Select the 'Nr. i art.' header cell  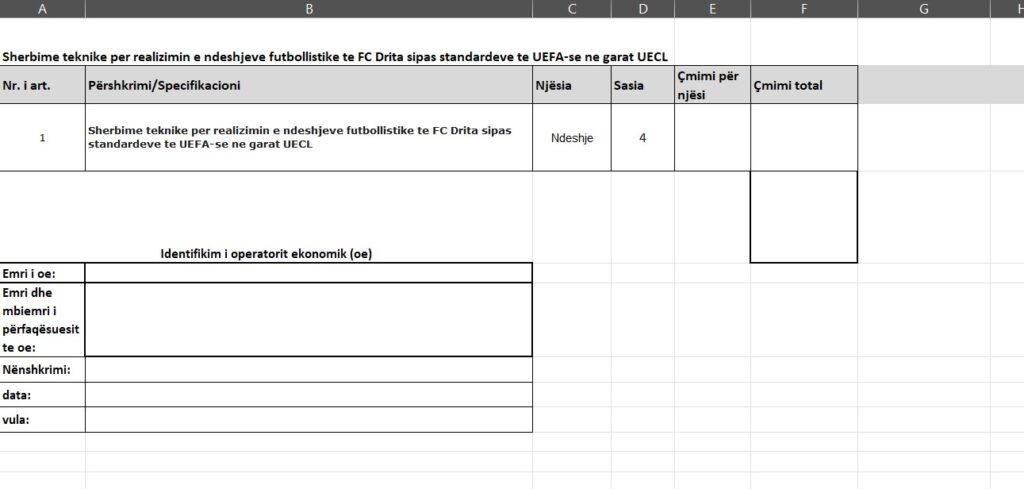click(42, 85)
